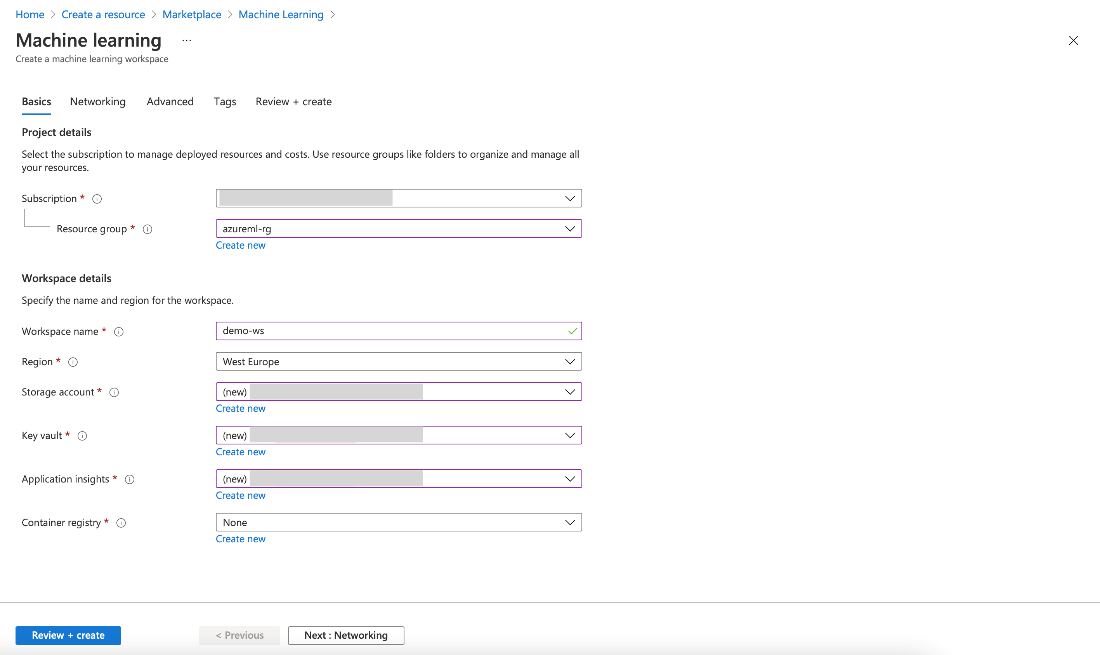Click the Previous button

(x=239, y=635)
